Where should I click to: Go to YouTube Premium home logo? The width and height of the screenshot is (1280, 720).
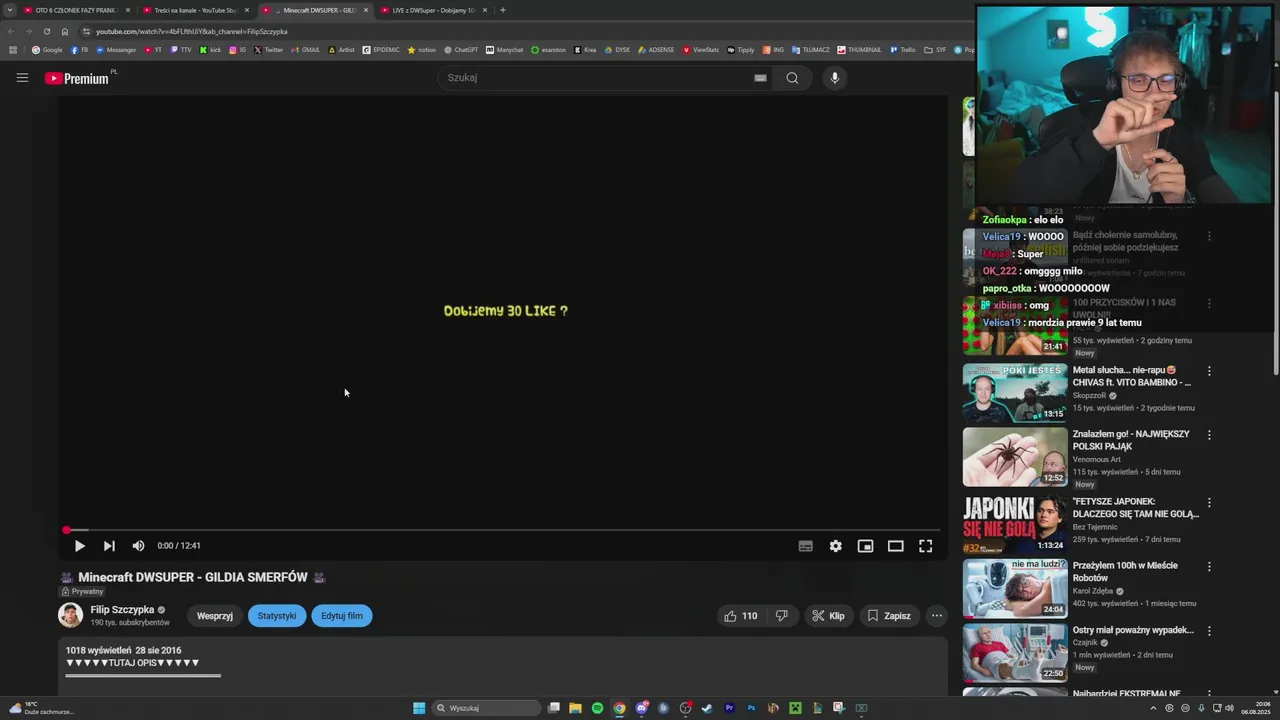point(77,78)
